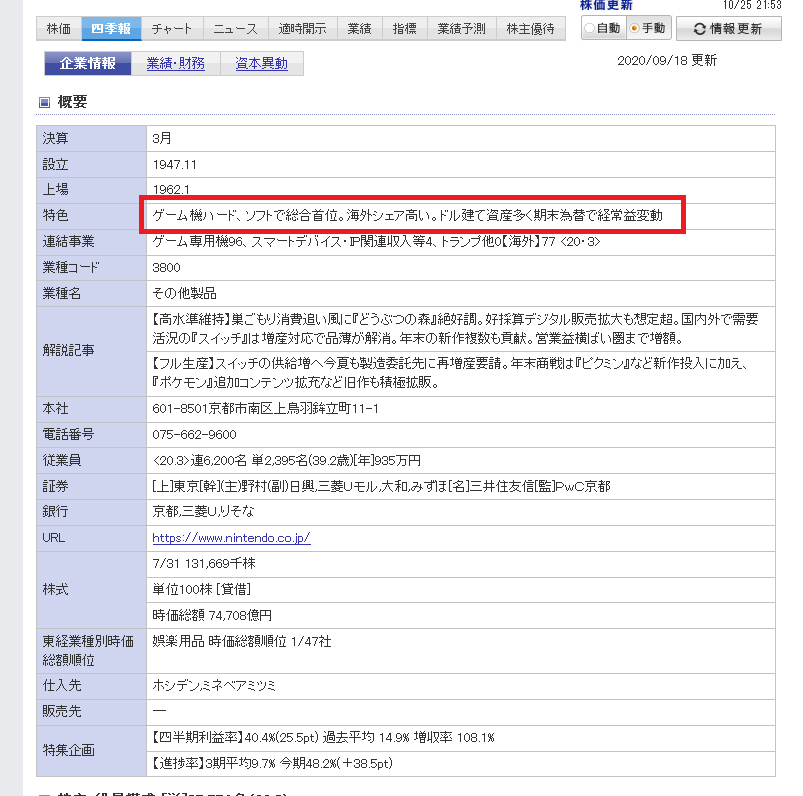Click the 株式 row label
Viewport: 803px width, 796px height.
pos(55,590)
